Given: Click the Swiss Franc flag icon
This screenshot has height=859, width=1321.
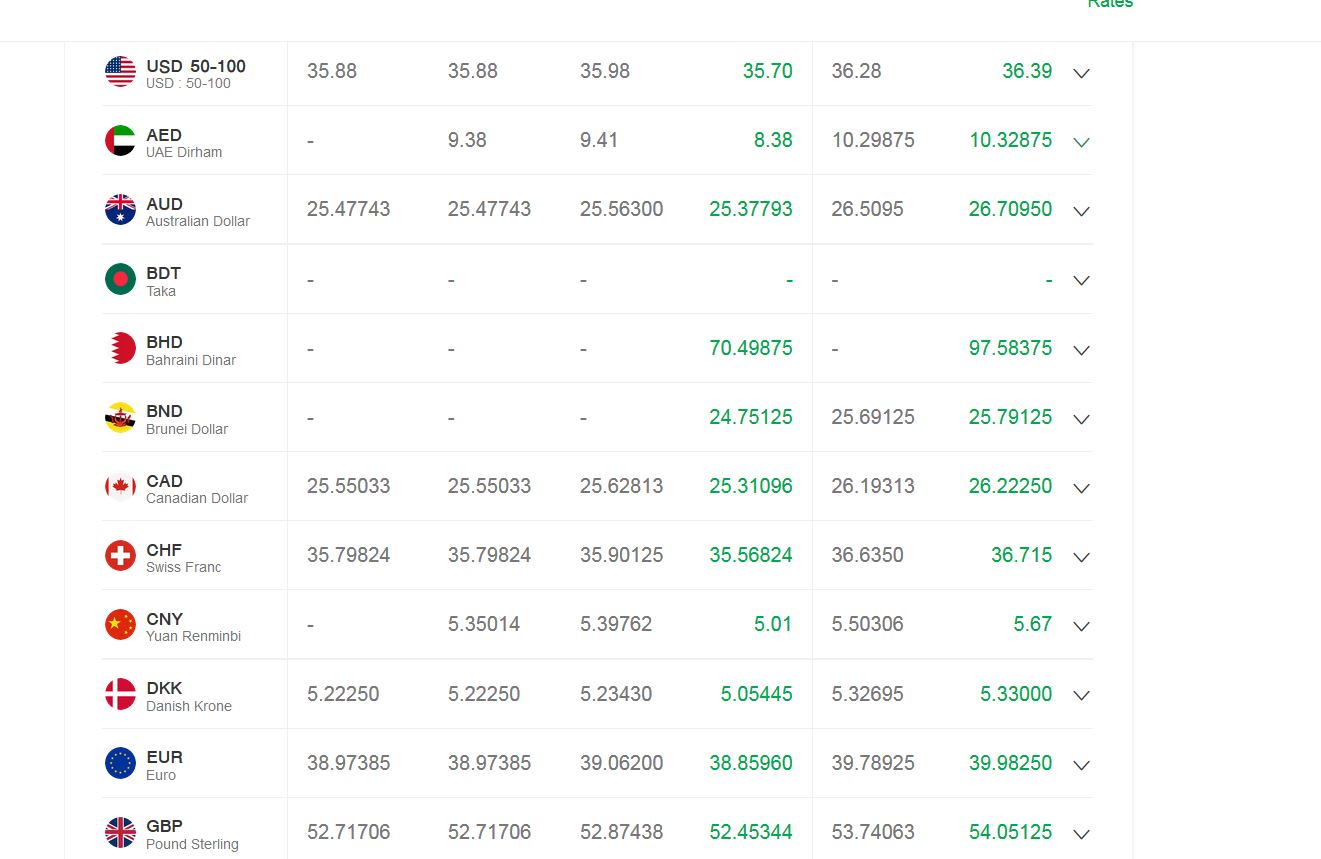Looking at the screenshot, I should pyautogui.click(x=120, y=556).
